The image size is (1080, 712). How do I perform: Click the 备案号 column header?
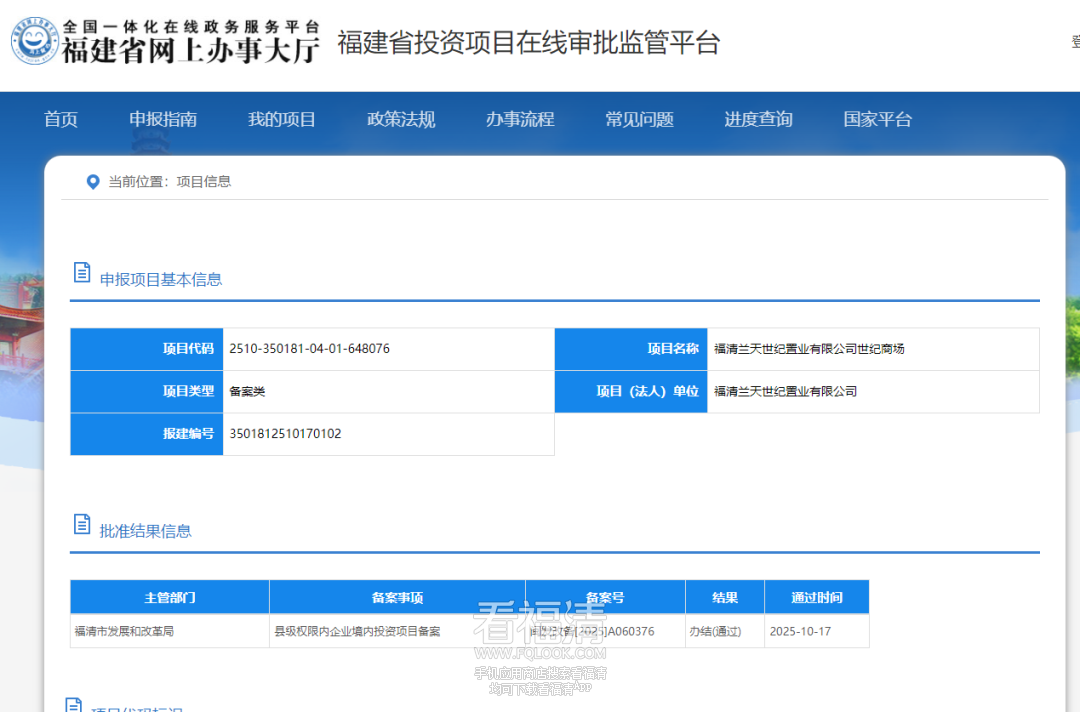(605, 596)
